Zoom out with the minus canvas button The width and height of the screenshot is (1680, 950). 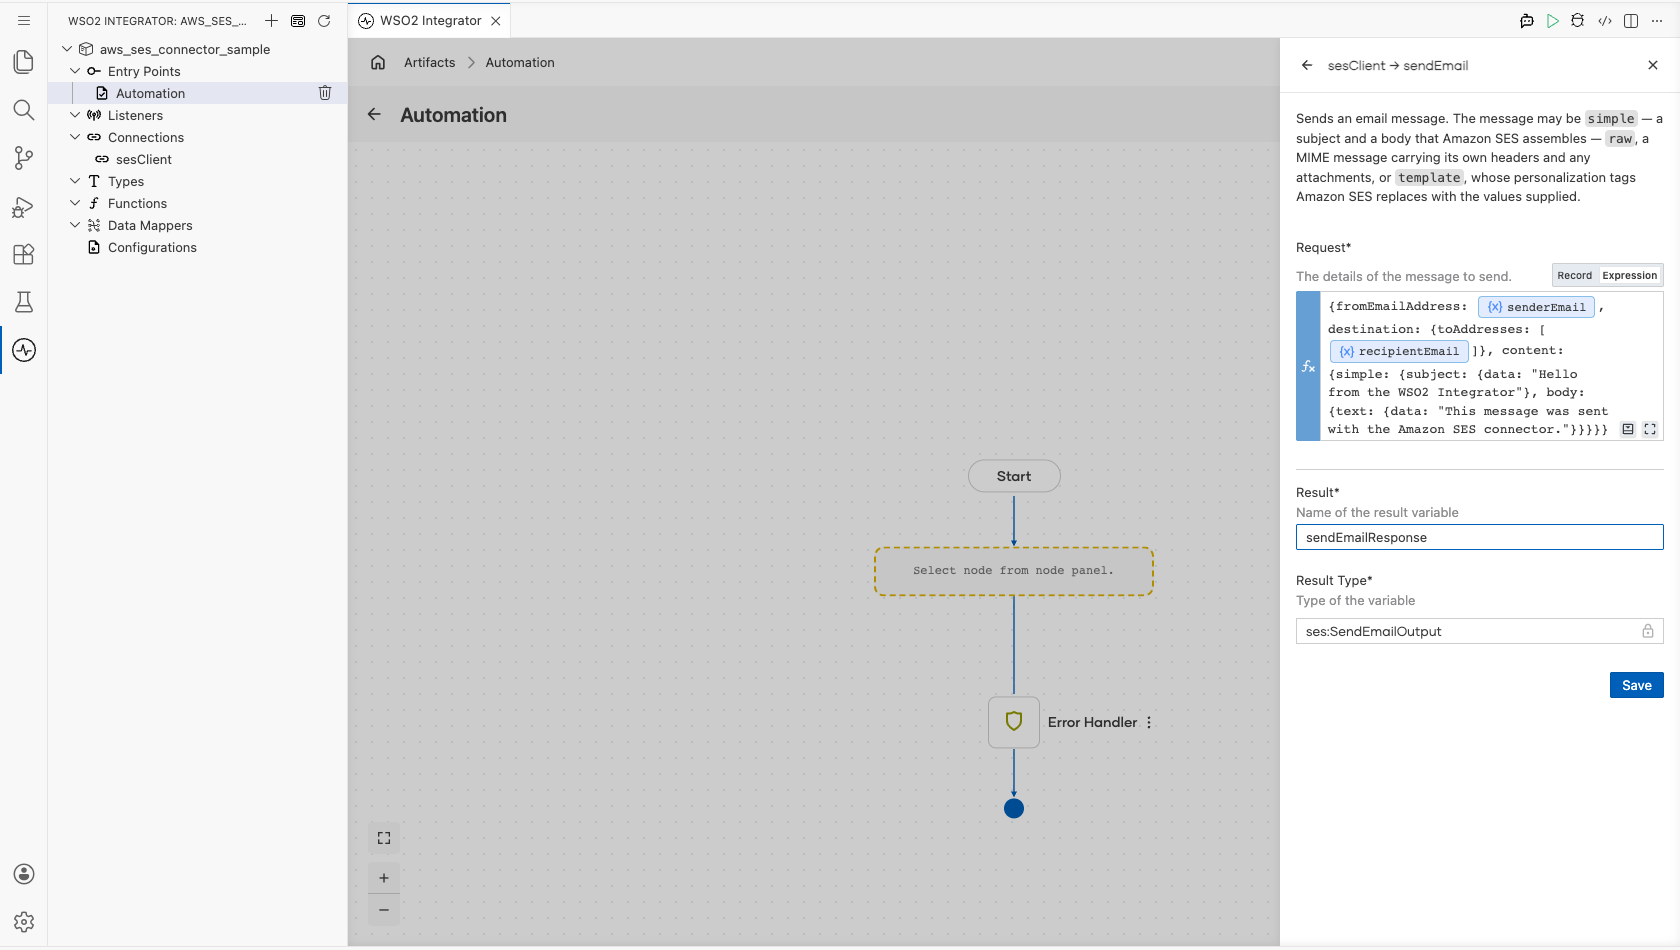[x=384, y=910]
